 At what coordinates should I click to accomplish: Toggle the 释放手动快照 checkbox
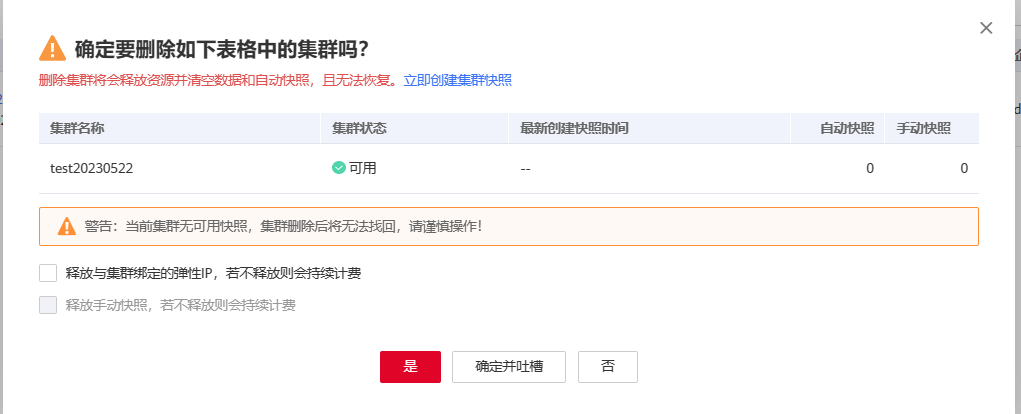[x=48, y=305]
